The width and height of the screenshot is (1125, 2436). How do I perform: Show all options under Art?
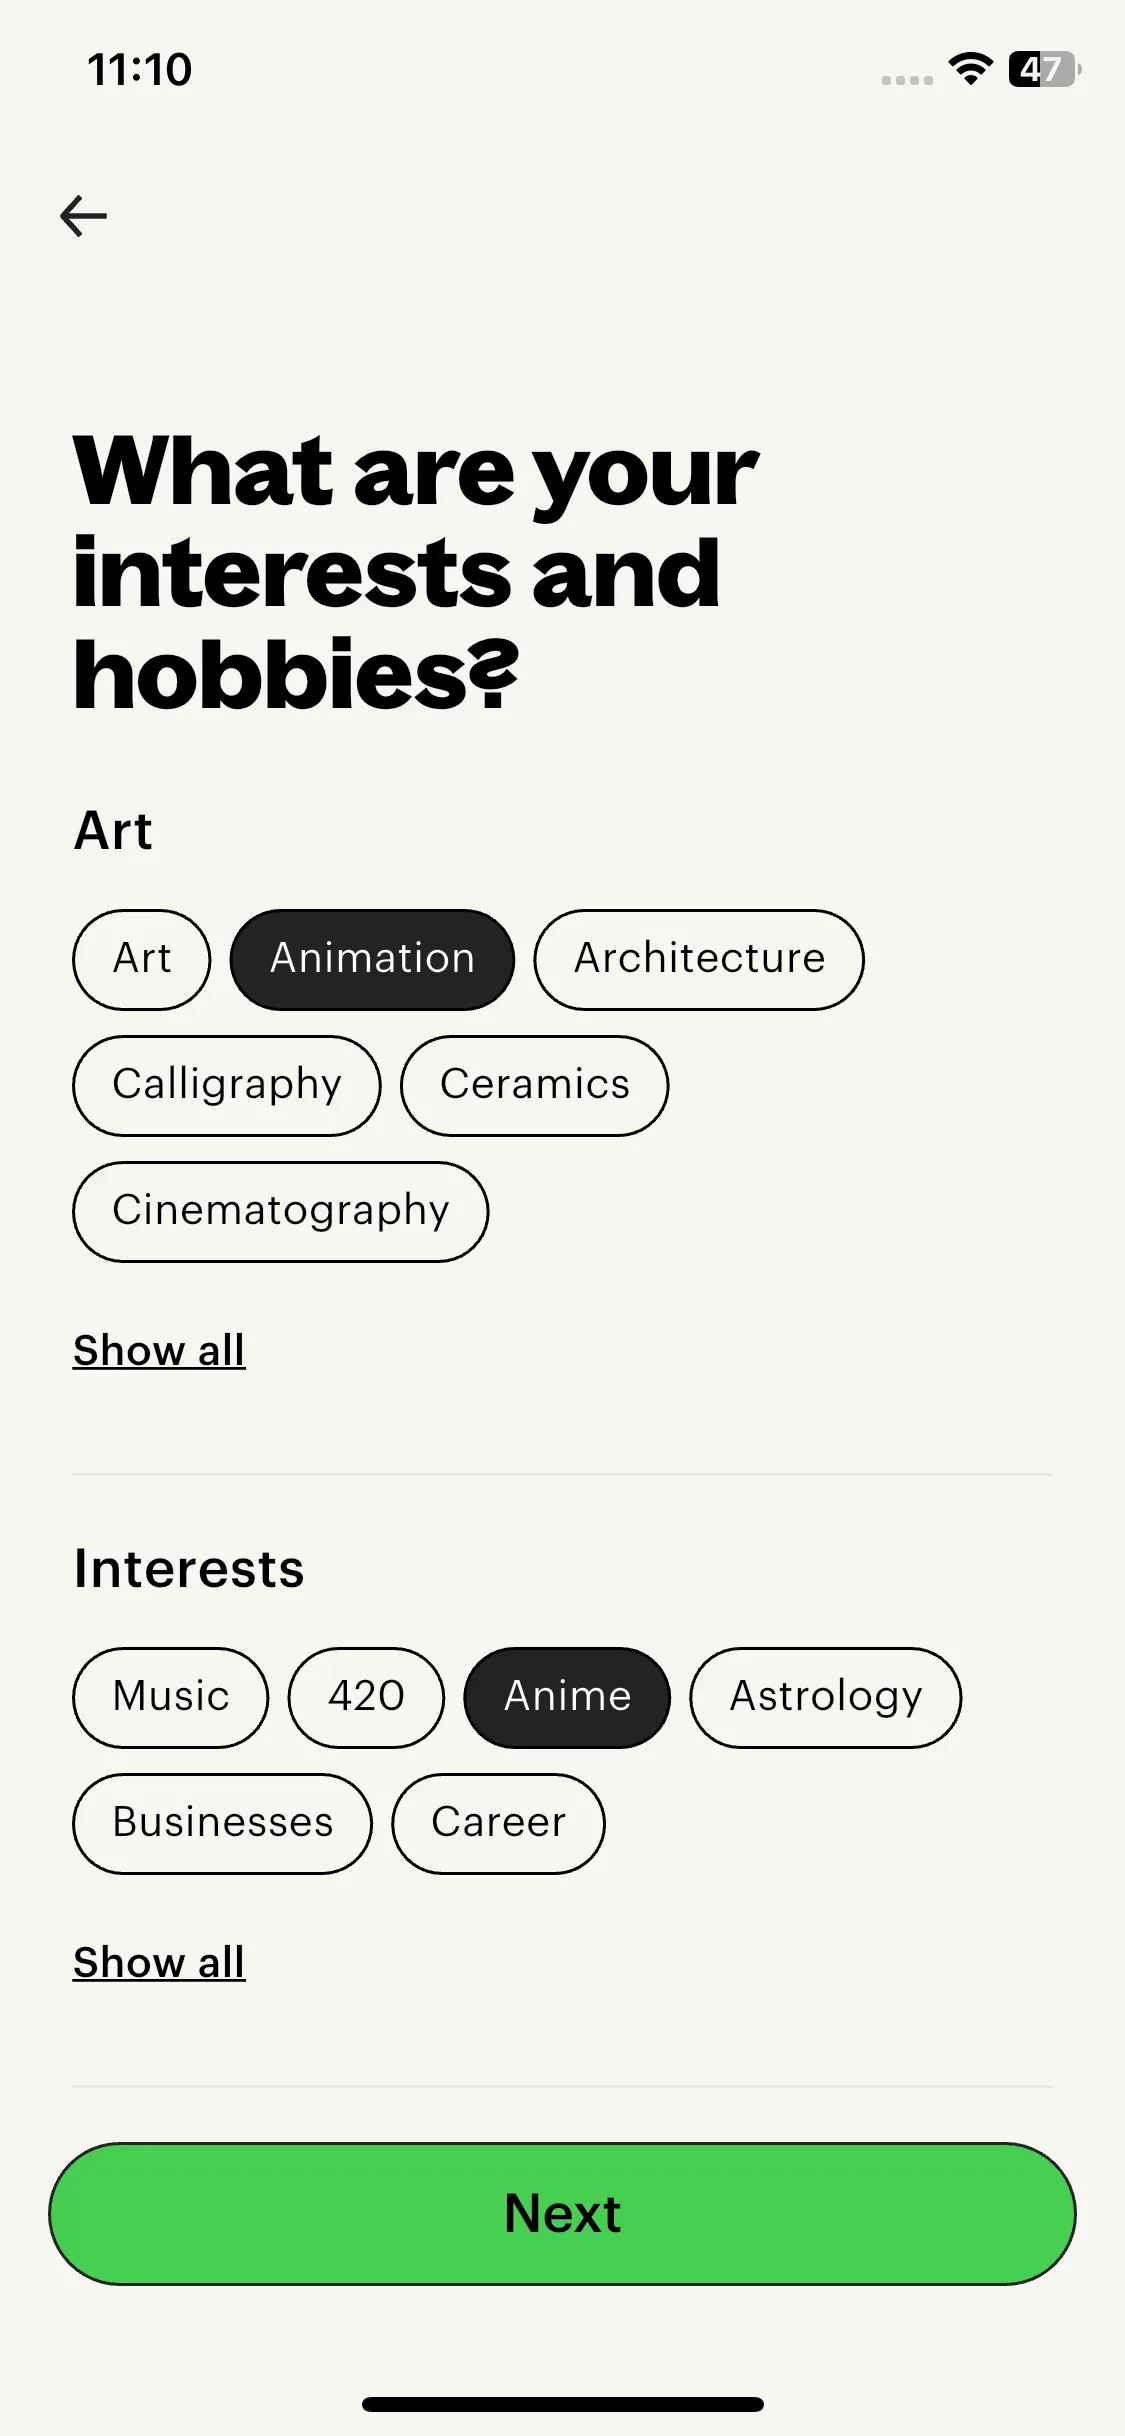159,1351
